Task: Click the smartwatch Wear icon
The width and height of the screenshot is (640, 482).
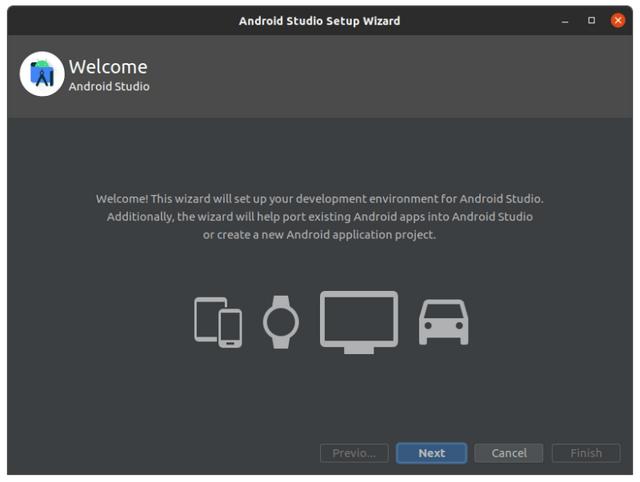Action: (281, 322)
